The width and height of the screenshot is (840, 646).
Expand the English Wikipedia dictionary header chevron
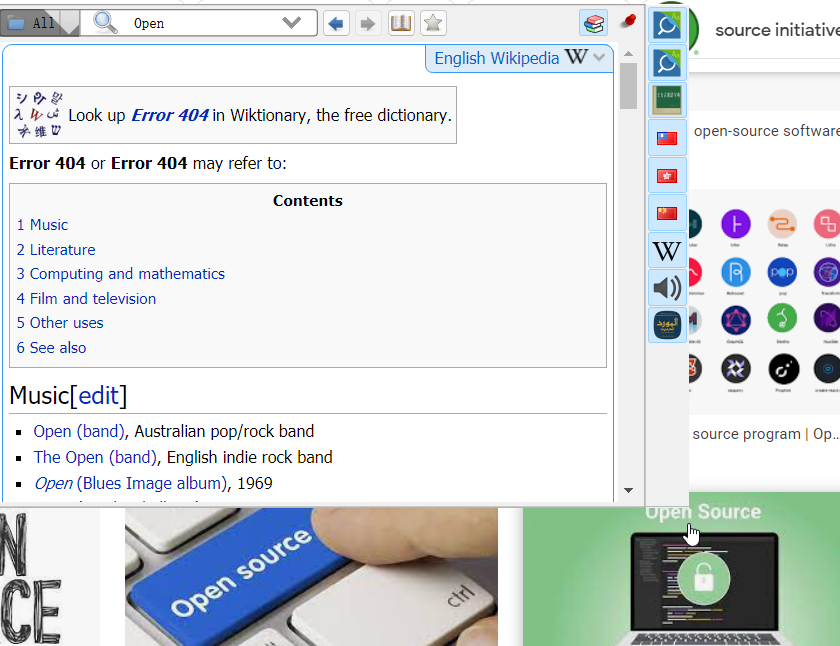pyautogui.click(x=599, y=57)
